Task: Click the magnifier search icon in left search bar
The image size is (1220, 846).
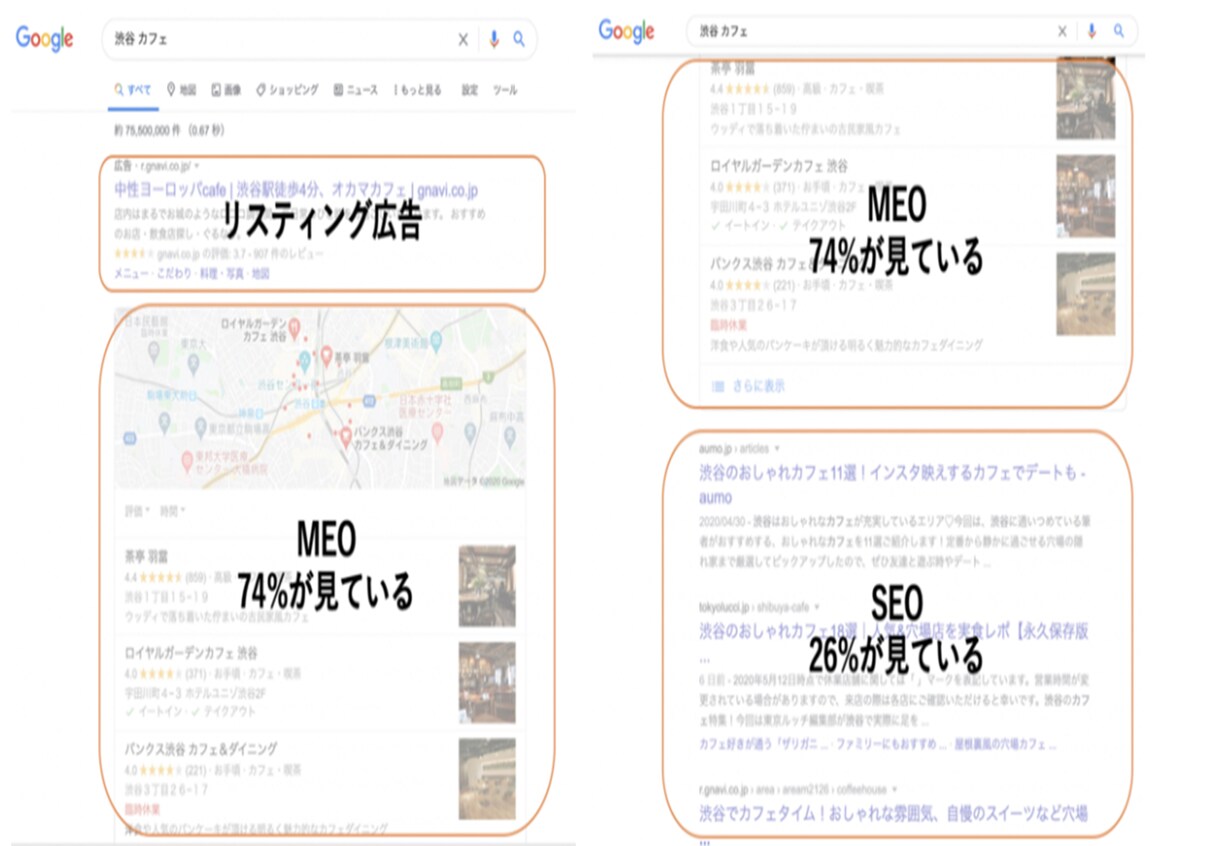Action: (x=519, y=40)
